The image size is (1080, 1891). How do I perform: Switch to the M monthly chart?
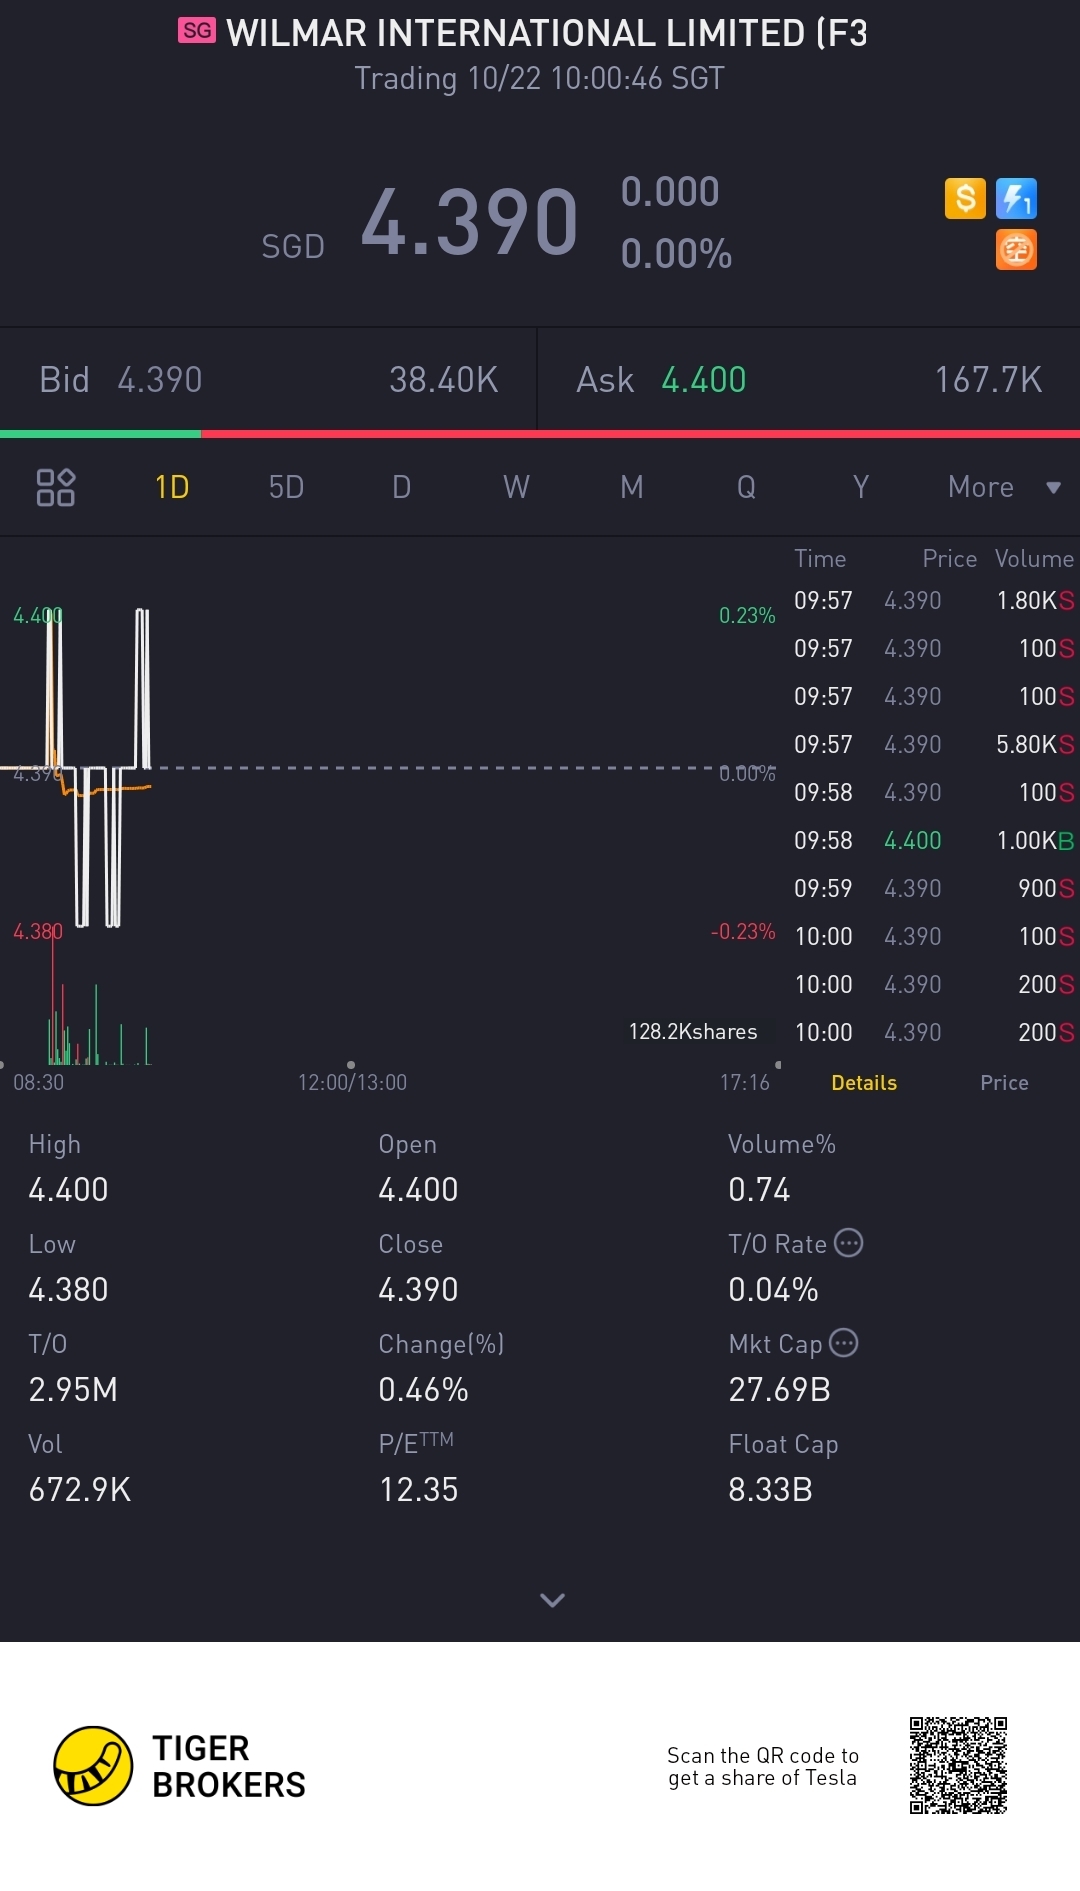pyautogui.click(x=631, y=487)
